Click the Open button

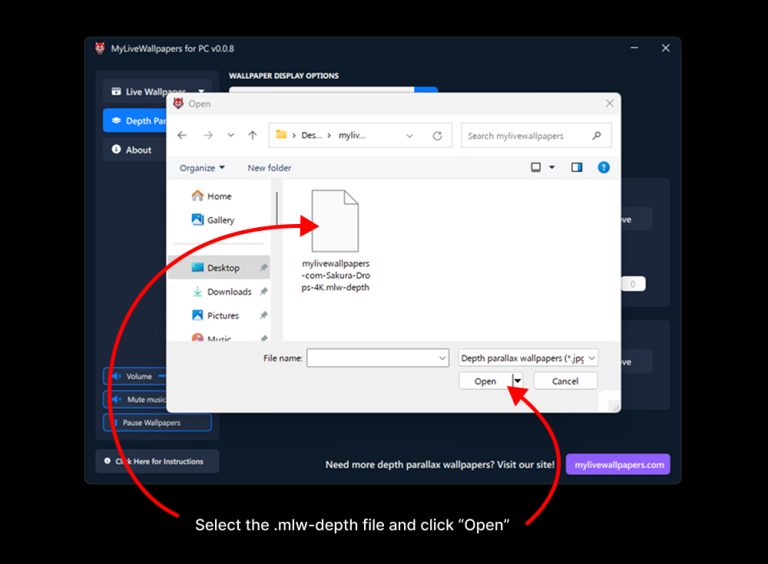coord(485,381)
